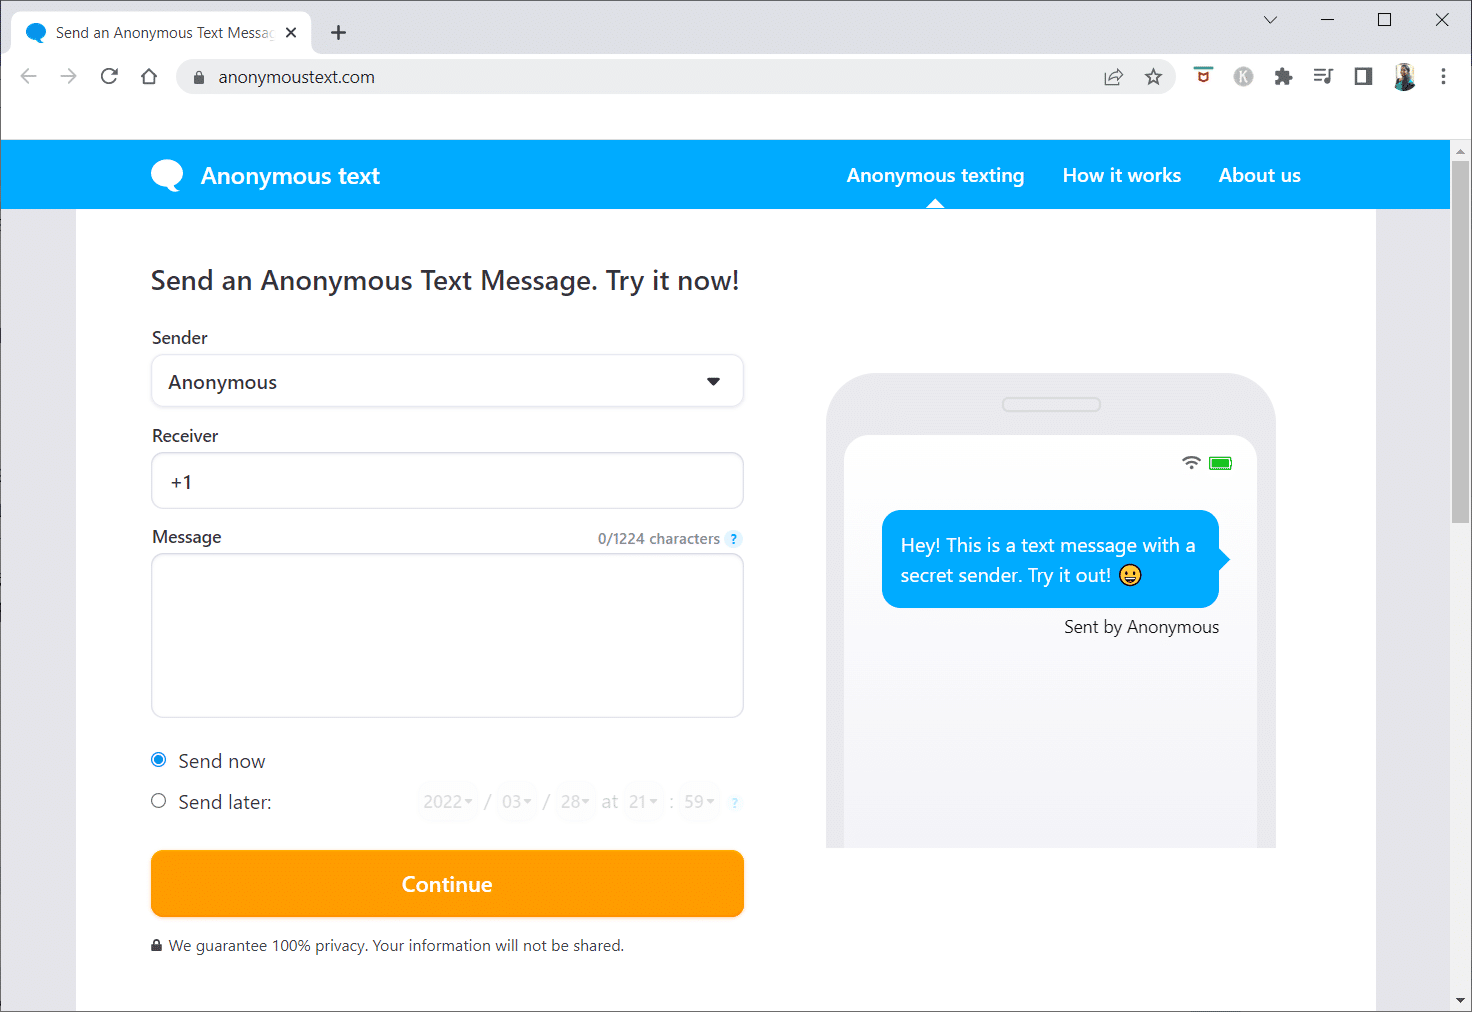Click the emoji in the preview message
Image resolution: width=1472 pixels, height=1012 pixels.
1130,575
